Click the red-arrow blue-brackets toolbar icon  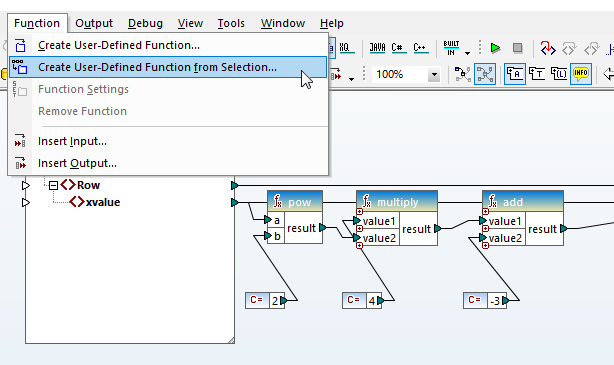click(548, 48)
